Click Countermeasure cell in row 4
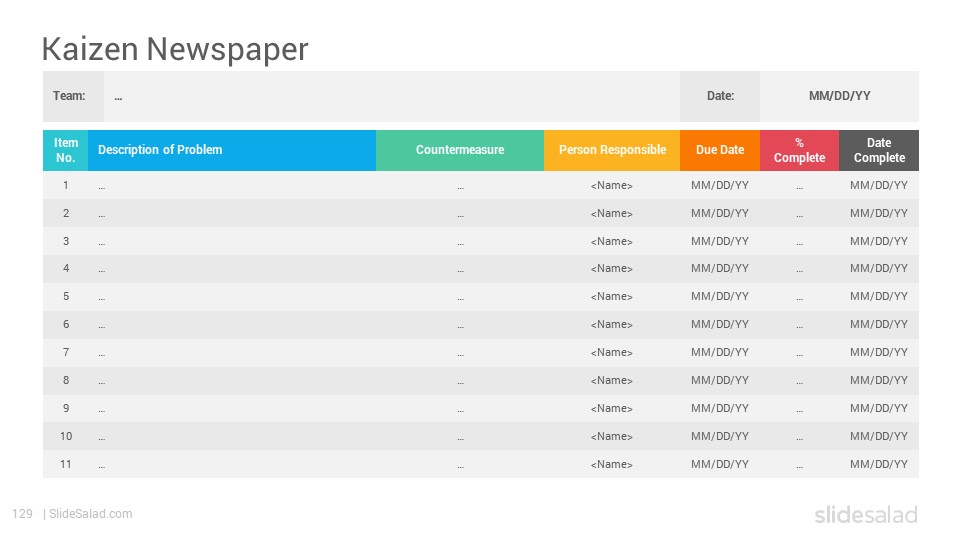The image size is (960, 540). [460, 269]
